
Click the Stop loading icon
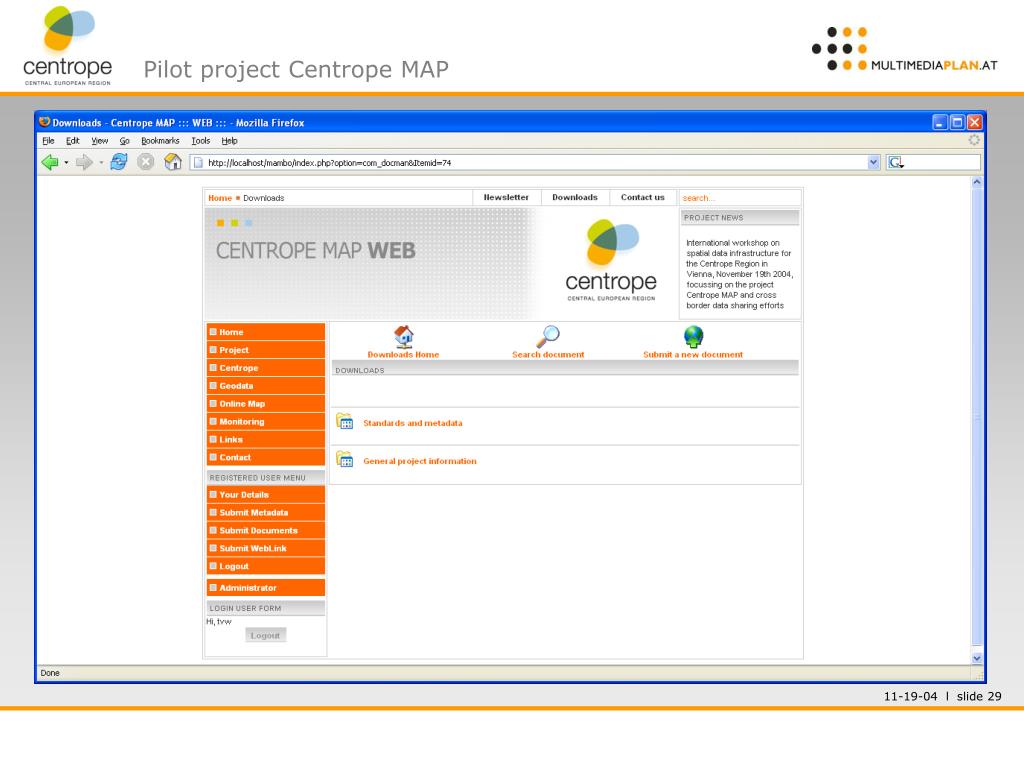146,162
